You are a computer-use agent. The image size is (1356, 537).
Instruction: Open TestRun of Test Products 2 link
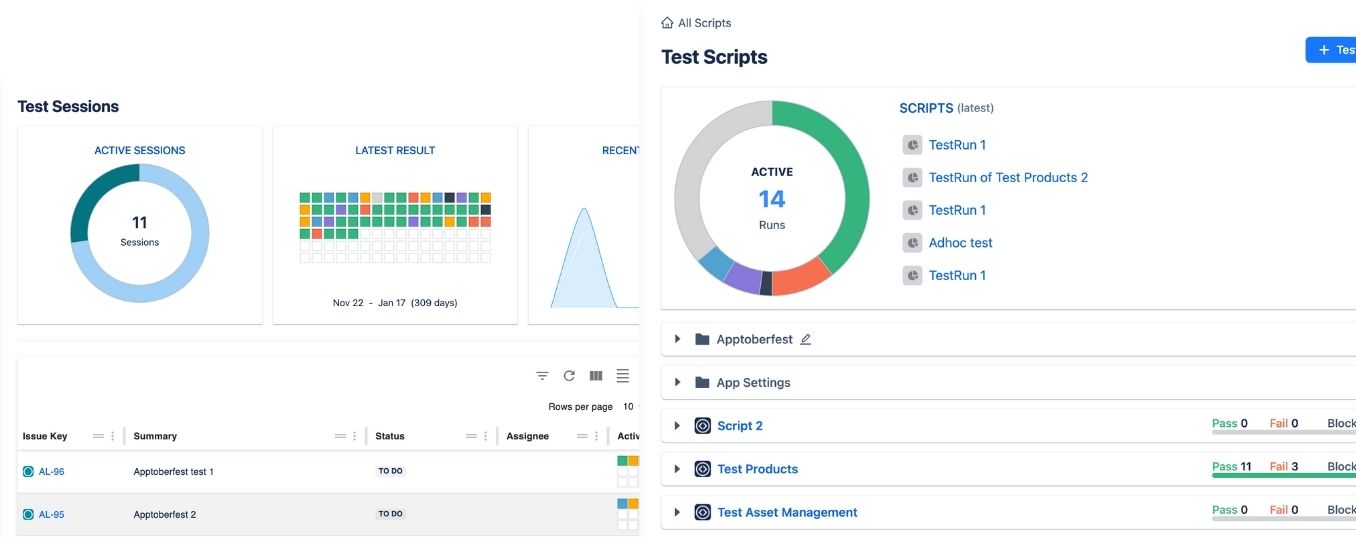click(1008, 178)
